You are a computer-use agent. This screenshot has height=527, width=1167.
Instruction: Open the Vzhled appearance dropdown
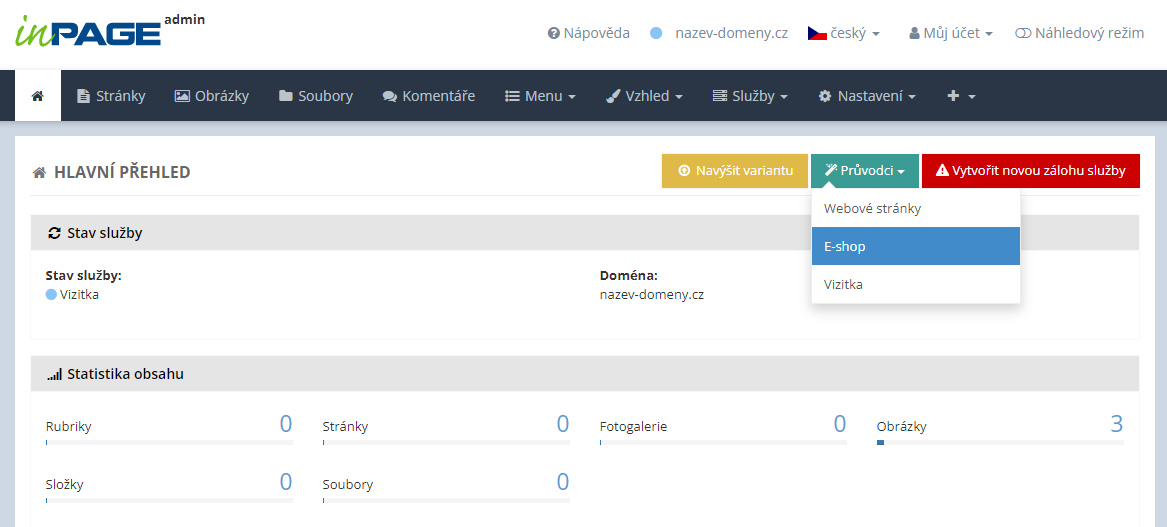pos(644,96)
